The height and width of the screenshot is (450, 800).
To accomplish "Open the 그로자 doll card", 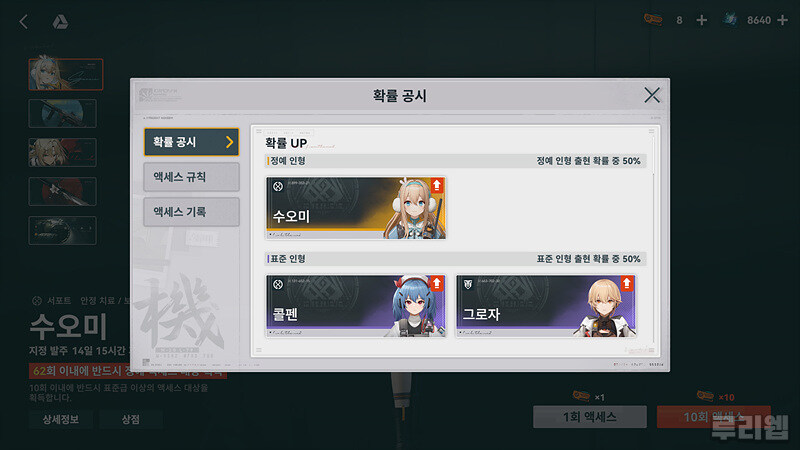I will [x=546, y=306].
